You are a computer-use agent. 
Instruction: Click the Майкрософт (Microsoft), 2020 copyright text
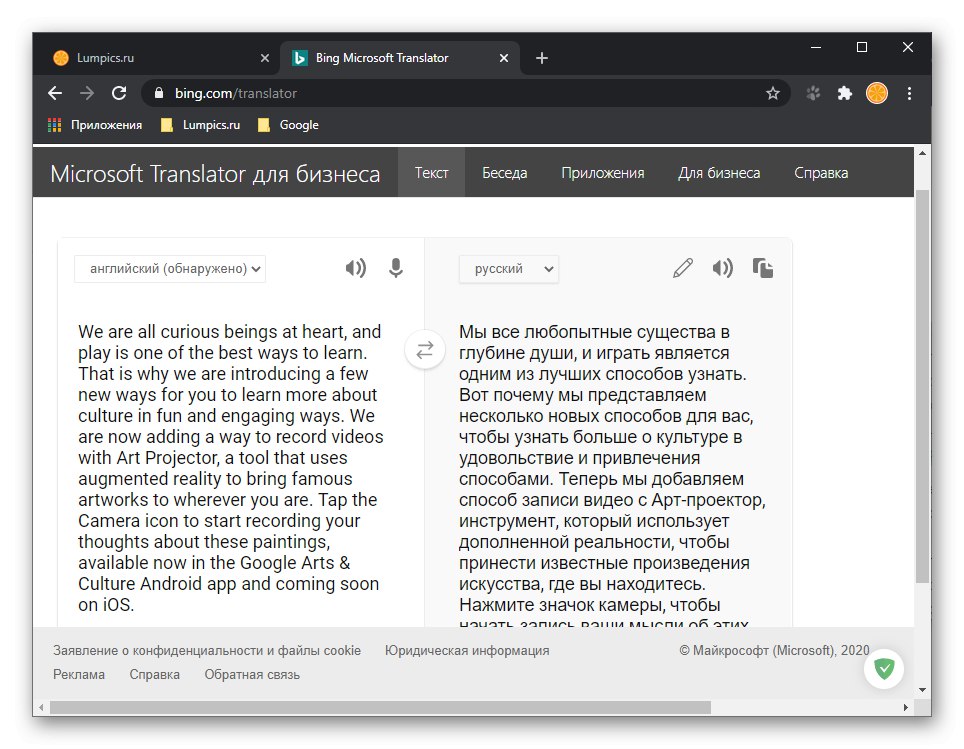click(x=775, y=651)
